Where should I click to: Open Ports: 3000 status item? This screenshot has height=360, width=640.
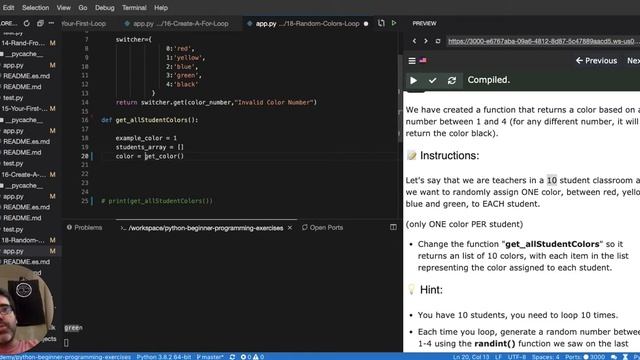585,357
